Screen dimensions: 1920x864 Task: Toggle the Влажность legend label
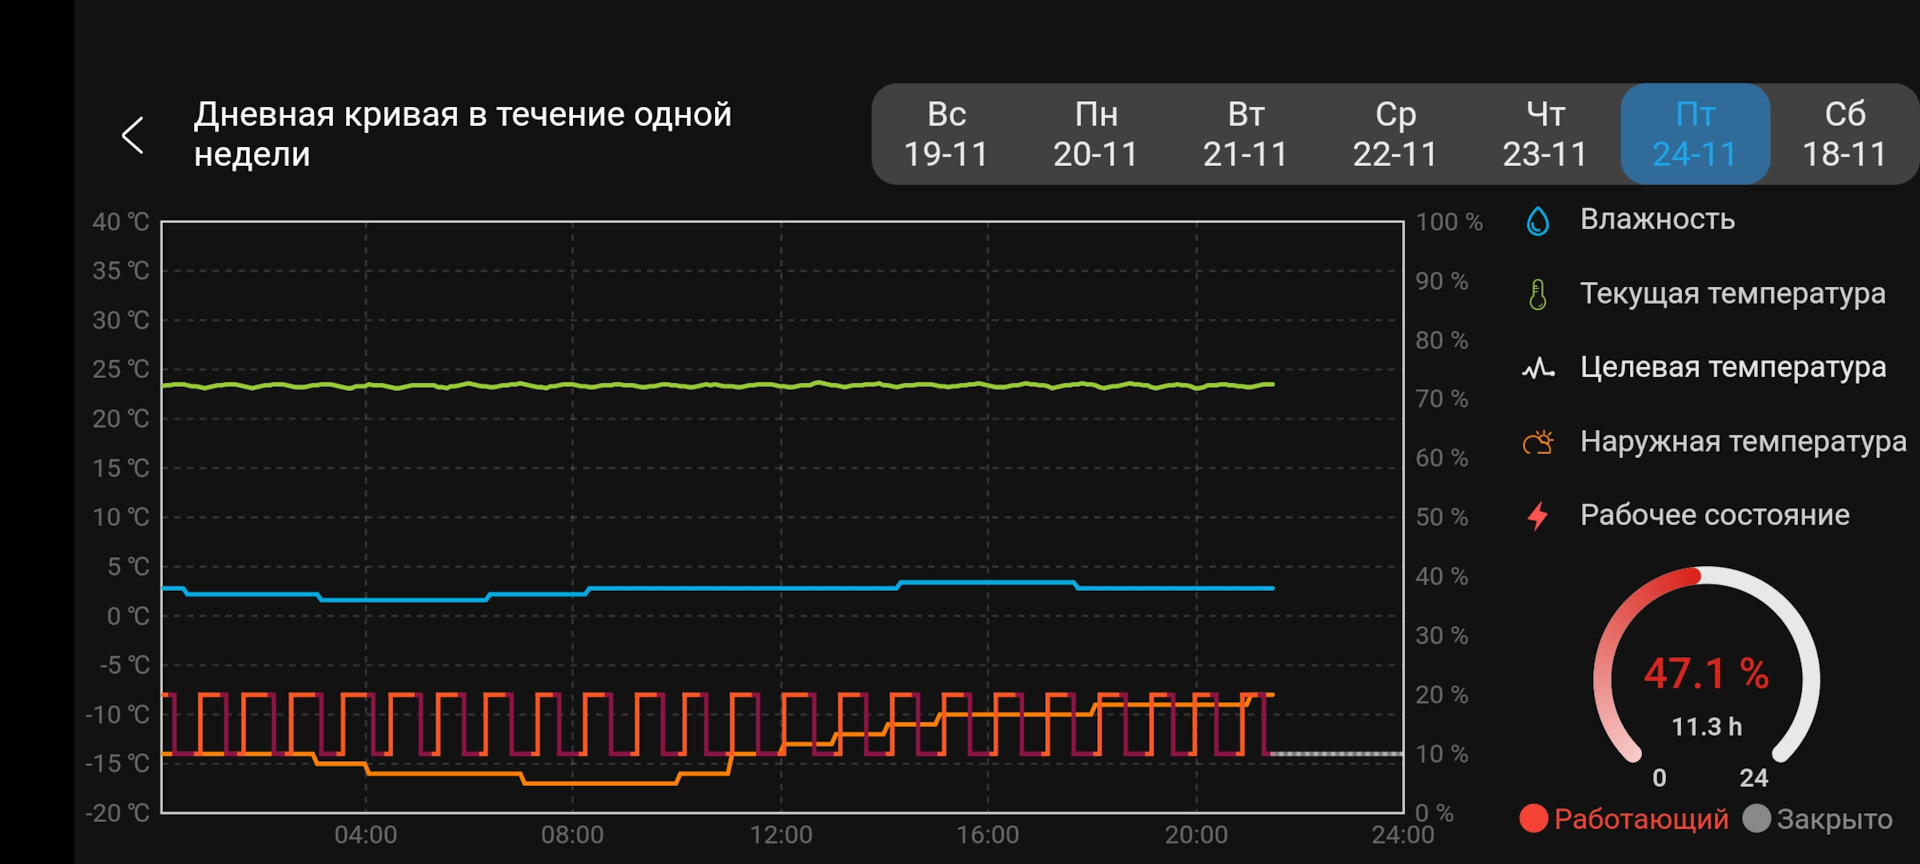click(x=1657, y=219)
